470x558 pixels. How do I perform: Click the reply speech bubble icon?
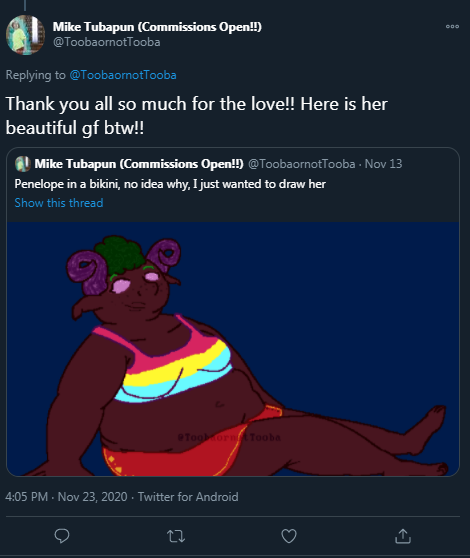[62, 536]
